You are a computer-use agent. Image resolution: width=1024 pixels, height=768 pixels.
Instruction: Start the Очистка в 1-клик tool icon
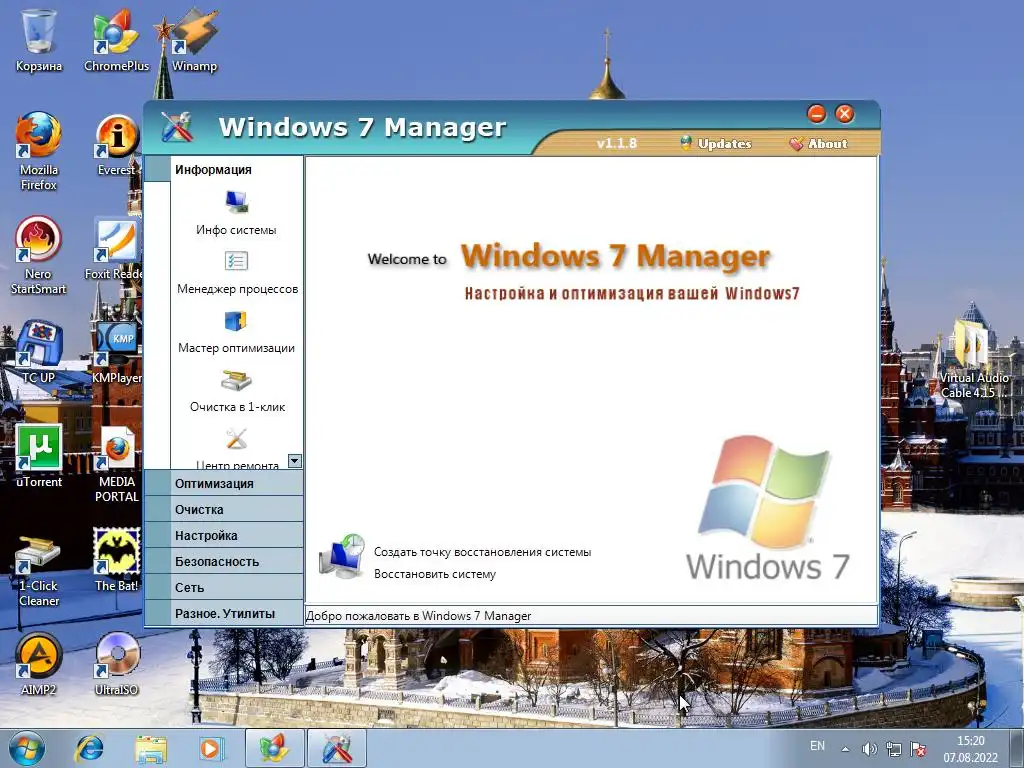tap(236, 379)
